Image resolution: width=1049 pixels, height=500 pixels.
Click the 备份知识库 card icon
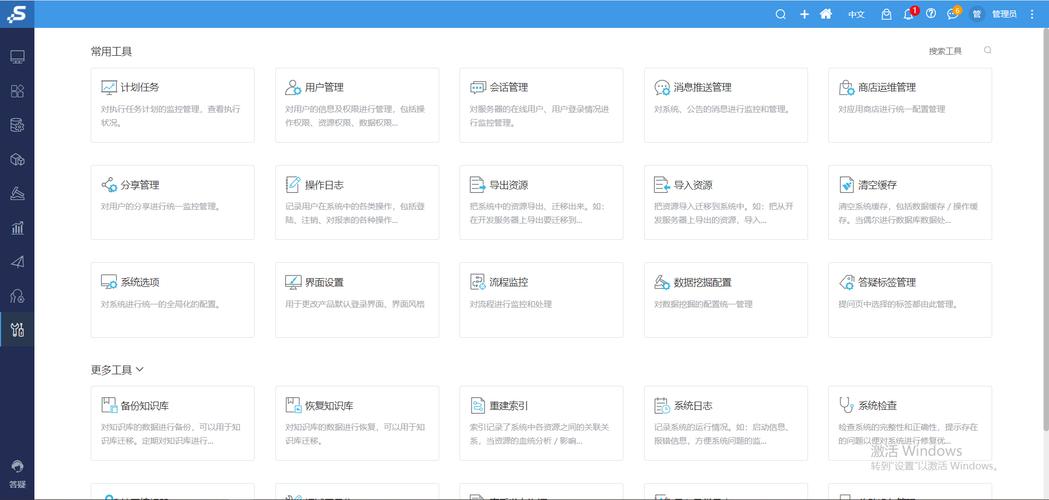coord(109,405)
